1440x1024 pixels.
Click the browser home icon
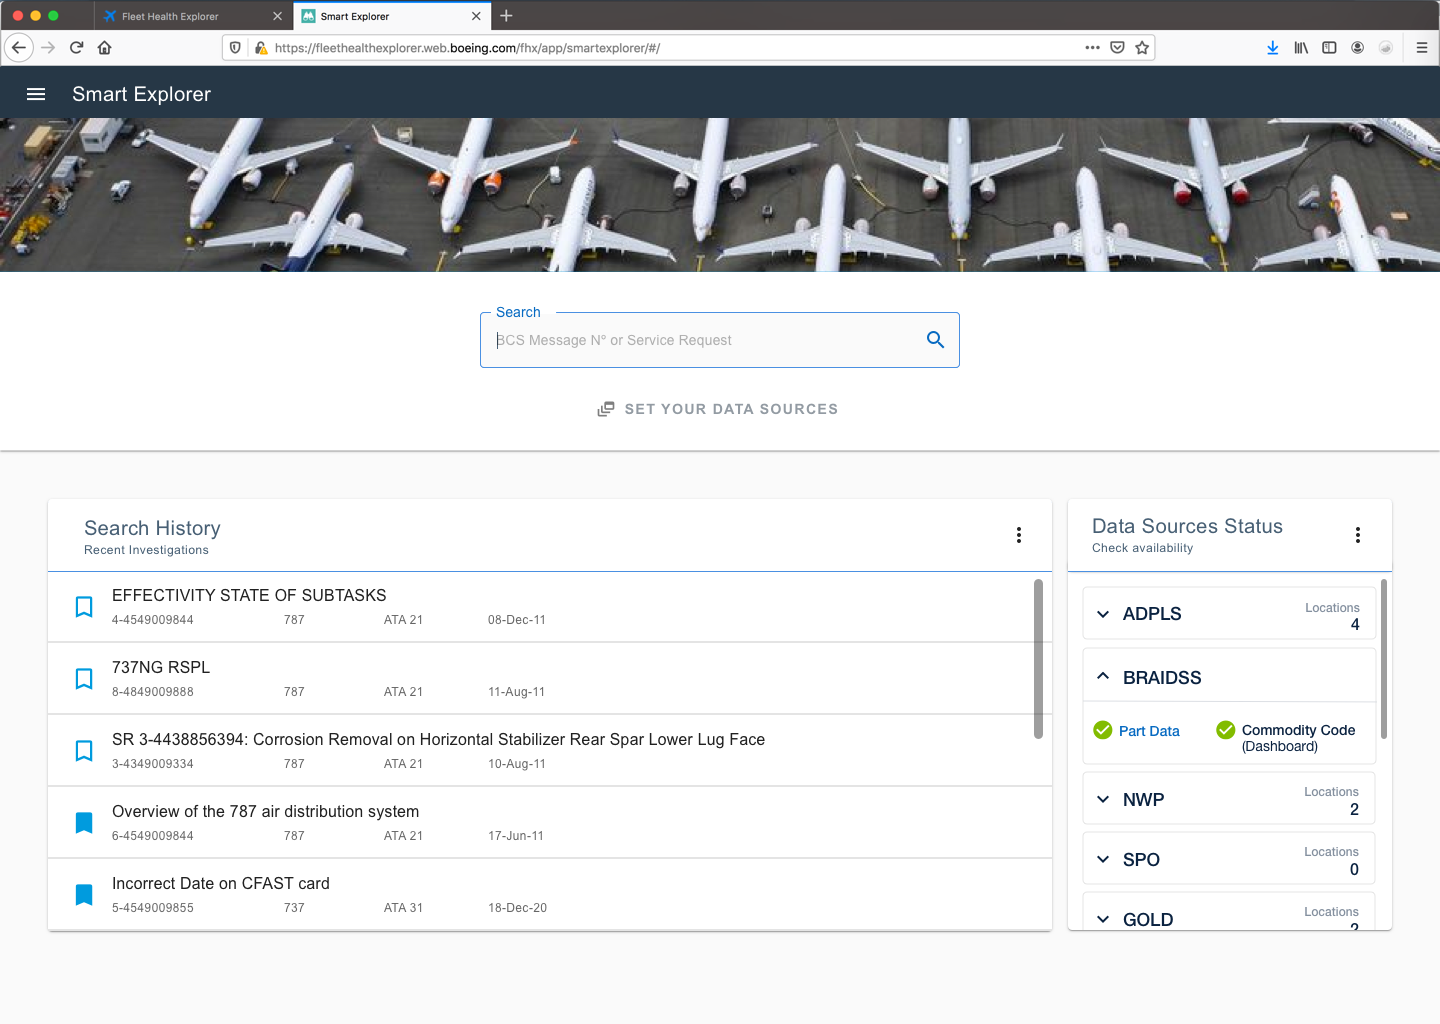(x=105, y=47)
